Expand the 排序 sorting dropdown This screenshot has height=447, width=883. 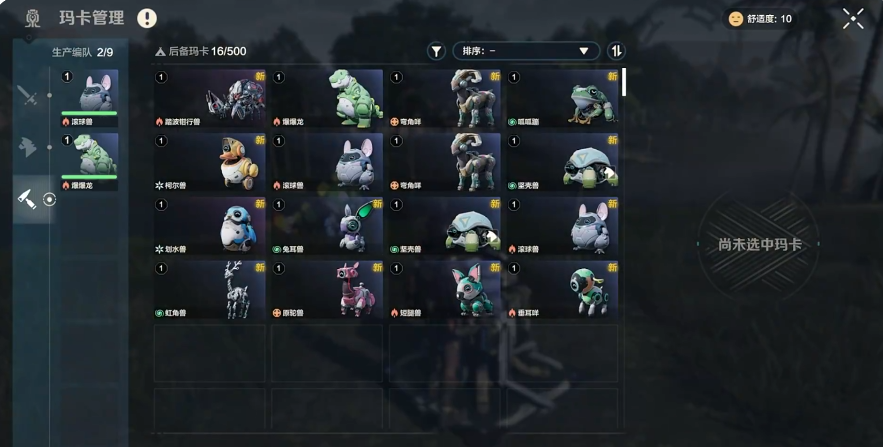click(526, 51)
